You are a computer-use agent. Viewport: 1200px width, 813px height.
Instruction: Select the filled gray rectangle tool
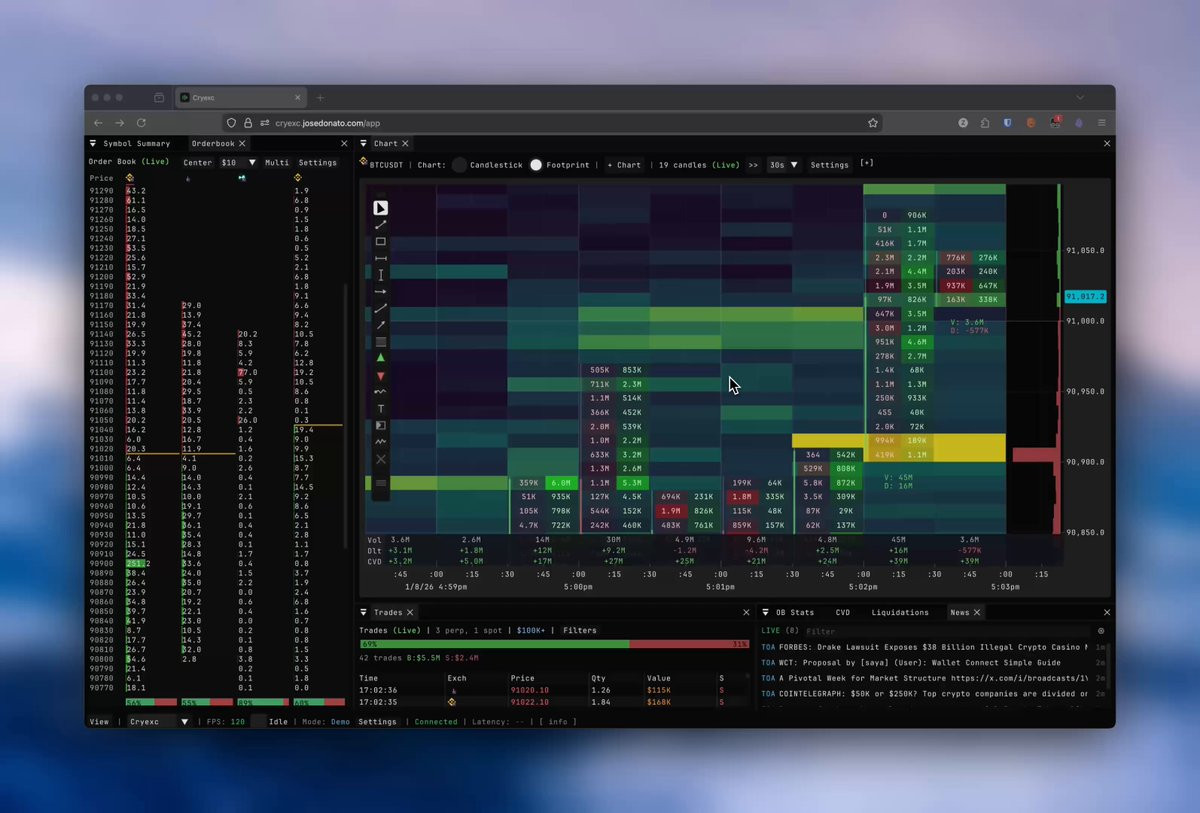[381, 342]
